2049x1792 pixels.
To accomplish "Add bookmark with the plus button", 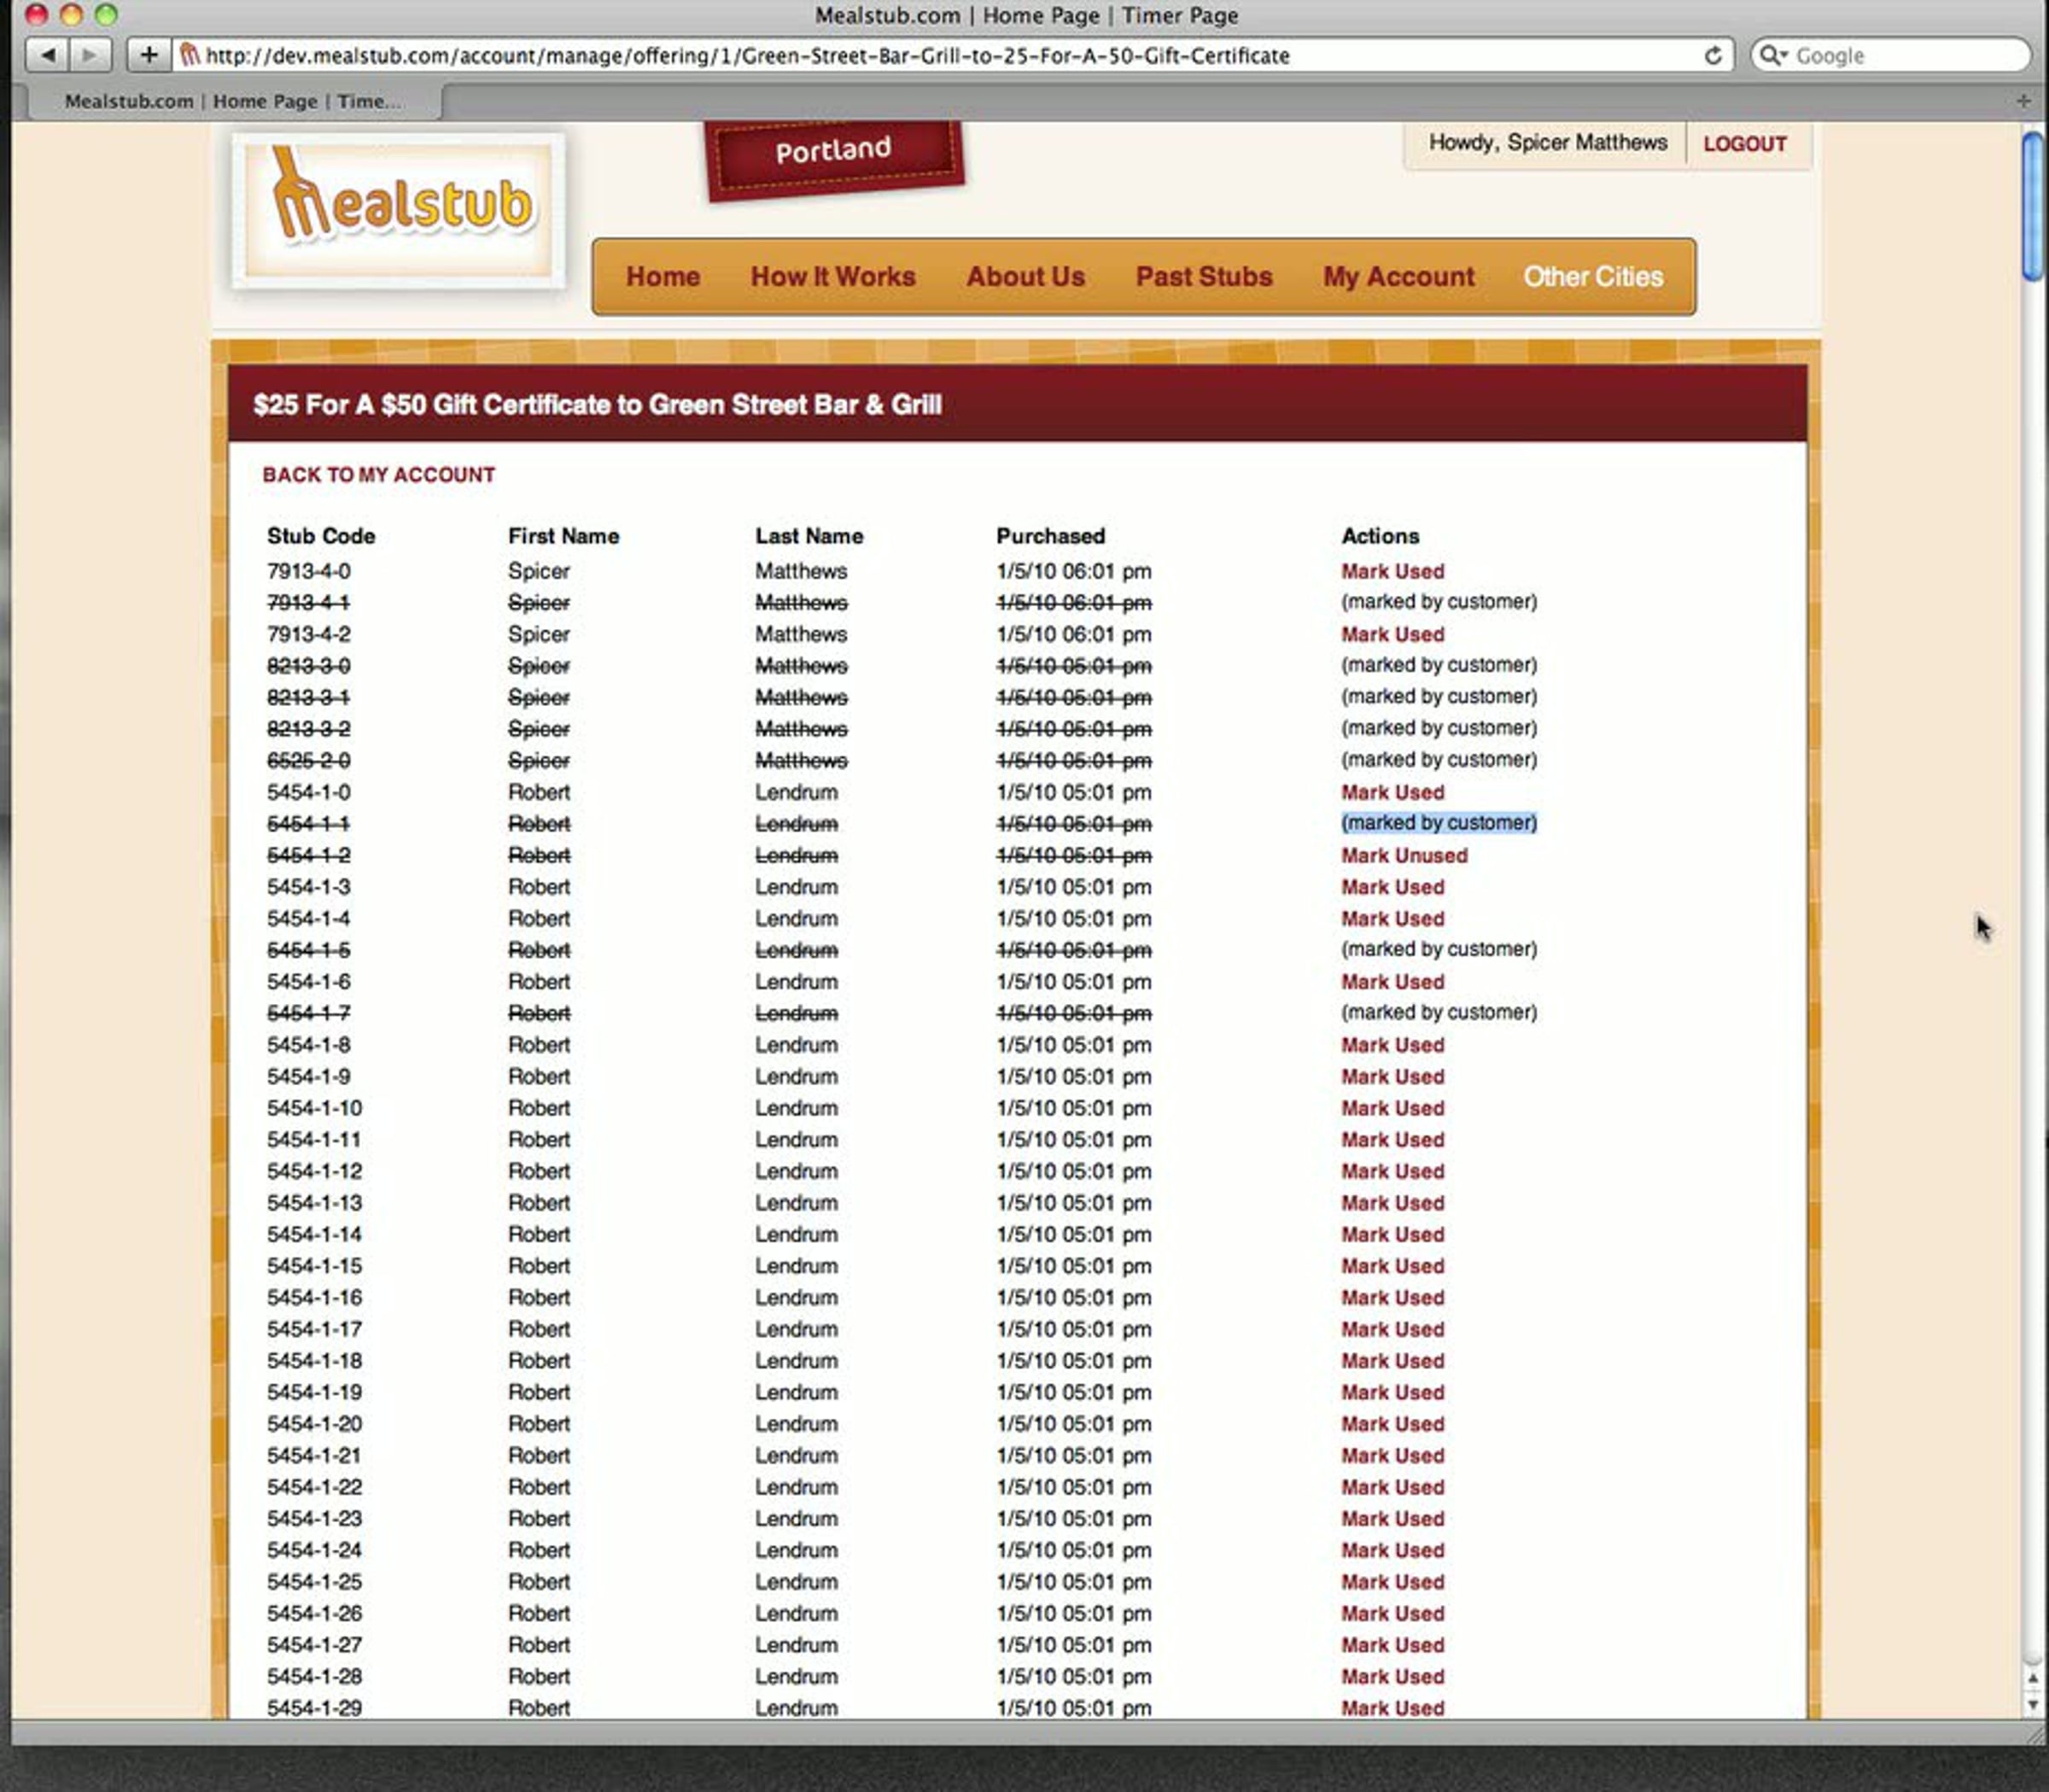I will coord(149,55).
